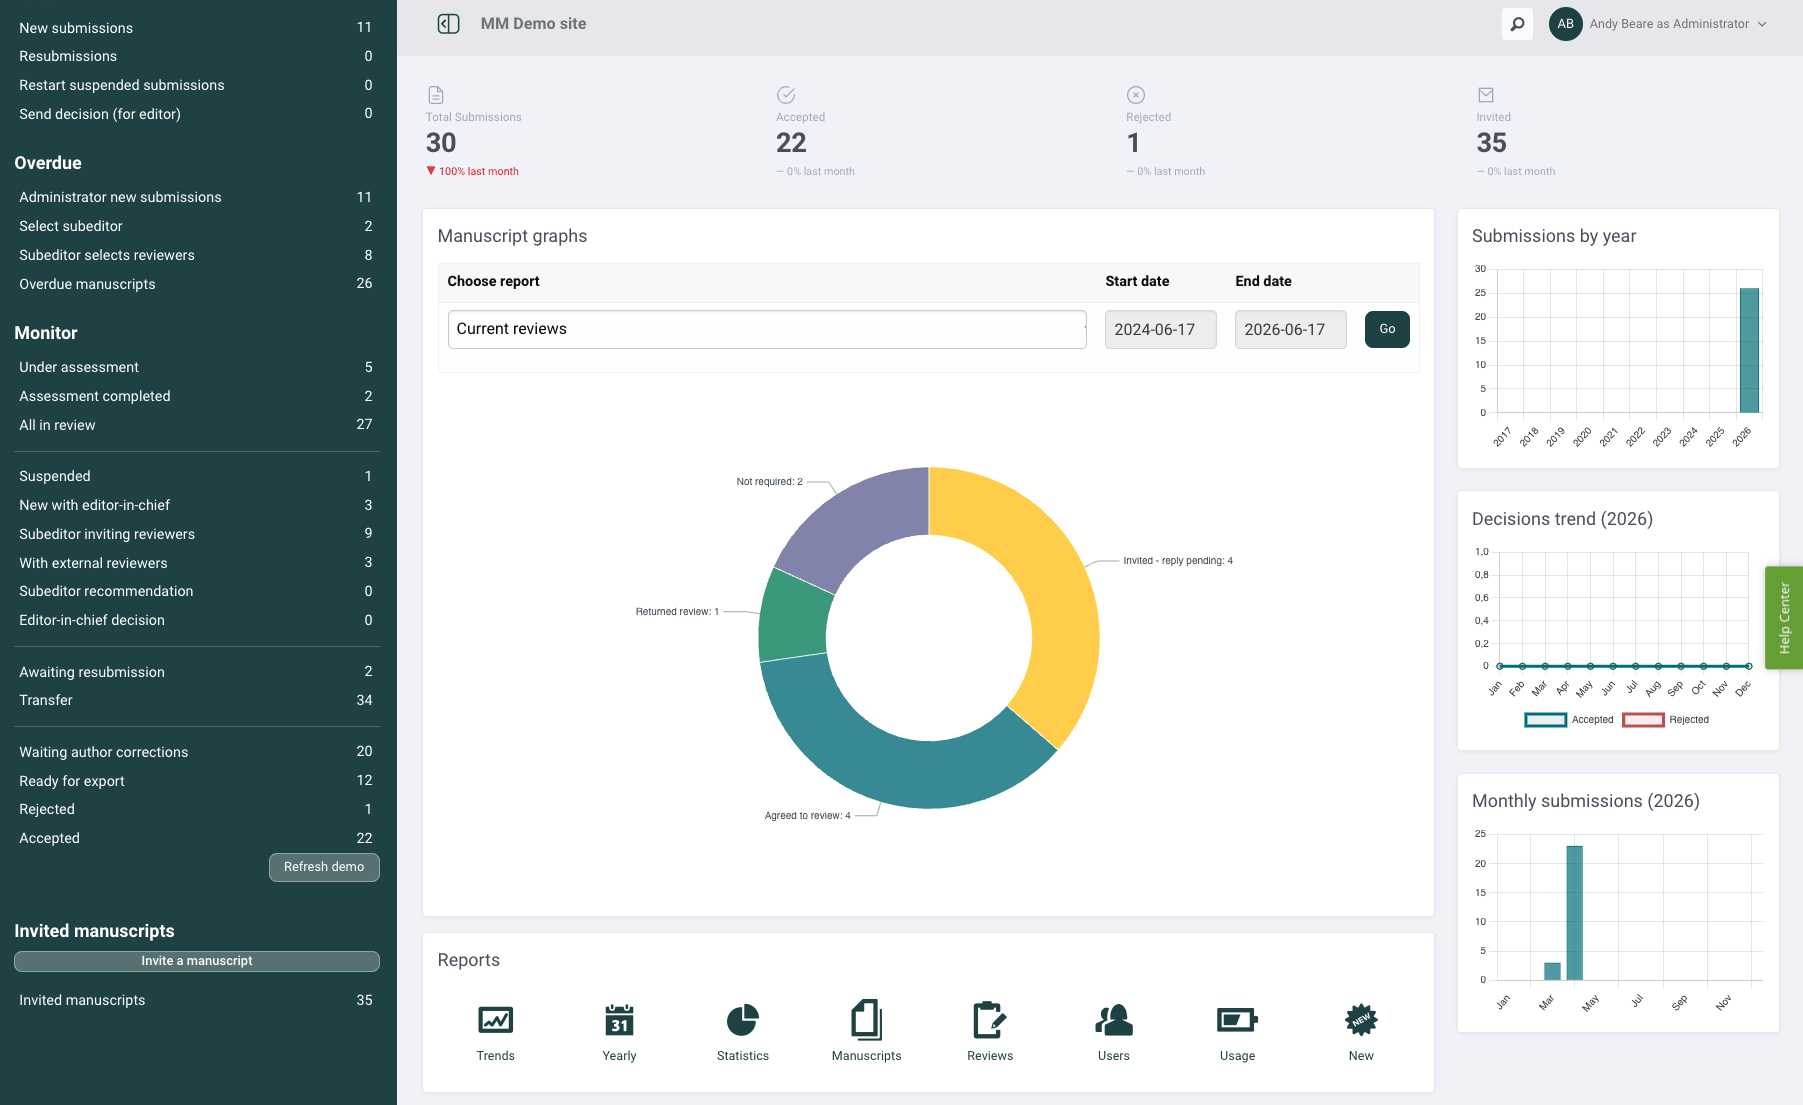
Task: Open search via magnifier icon
Action: [1517, 24]
